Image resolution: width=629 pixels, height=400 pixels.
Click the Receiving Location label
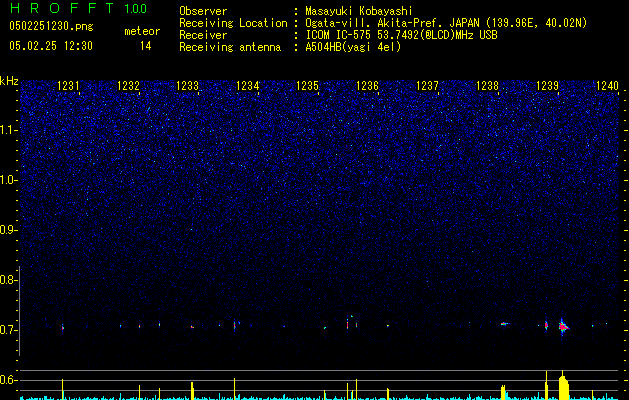pos(233,23)
